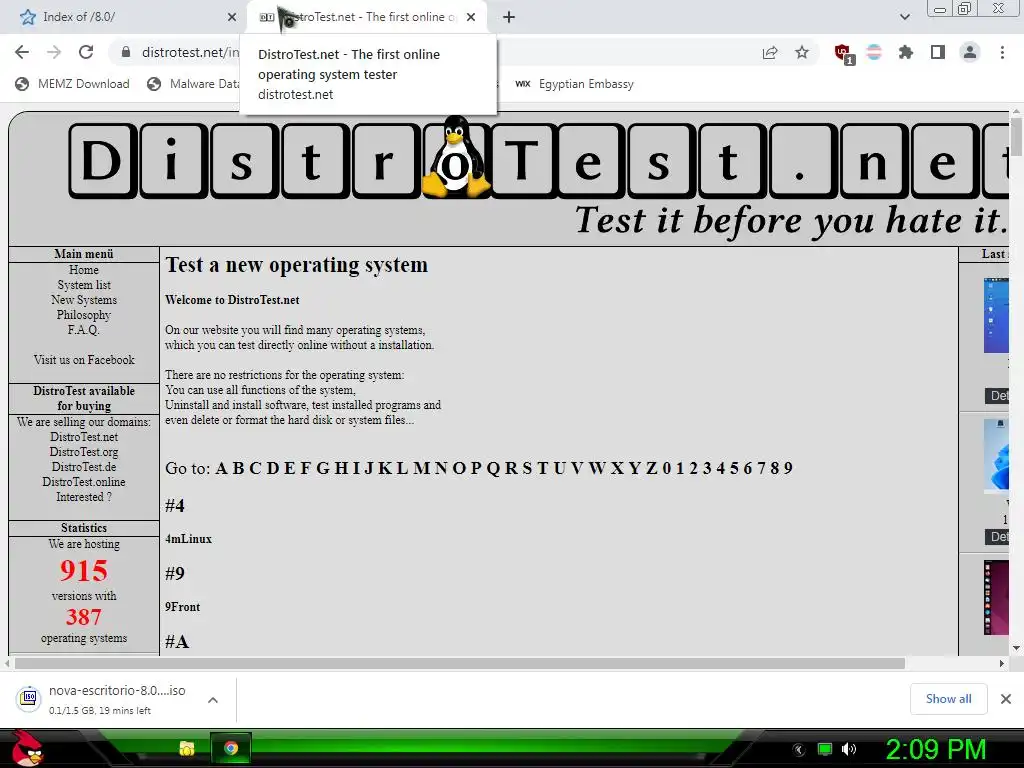
Task: Expand the hidden tray icons arrow
Action: [799, 750]
